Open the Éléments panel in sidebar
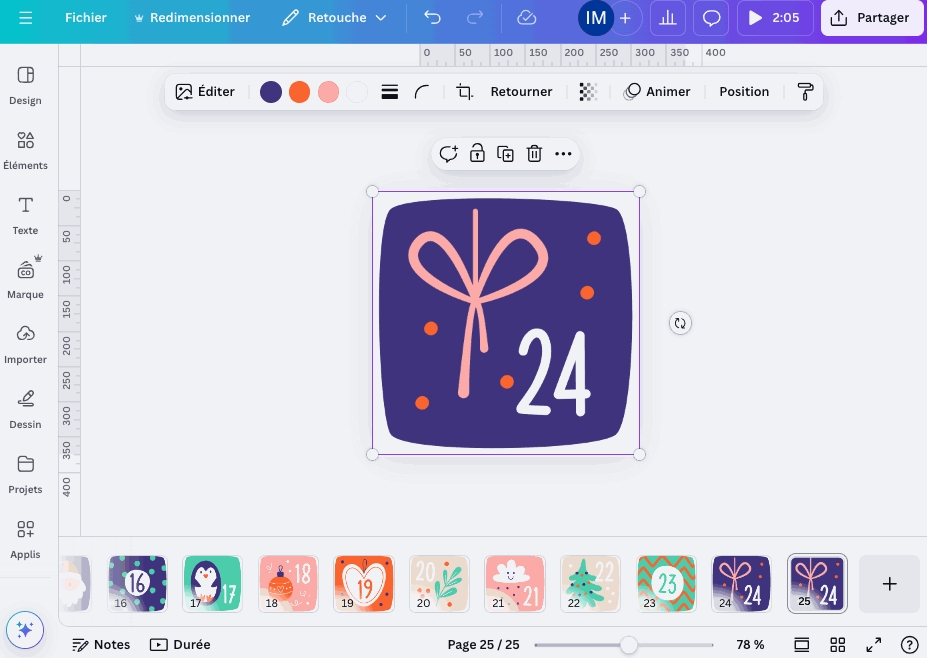This screenshot has width=927, height=658. 26,150
